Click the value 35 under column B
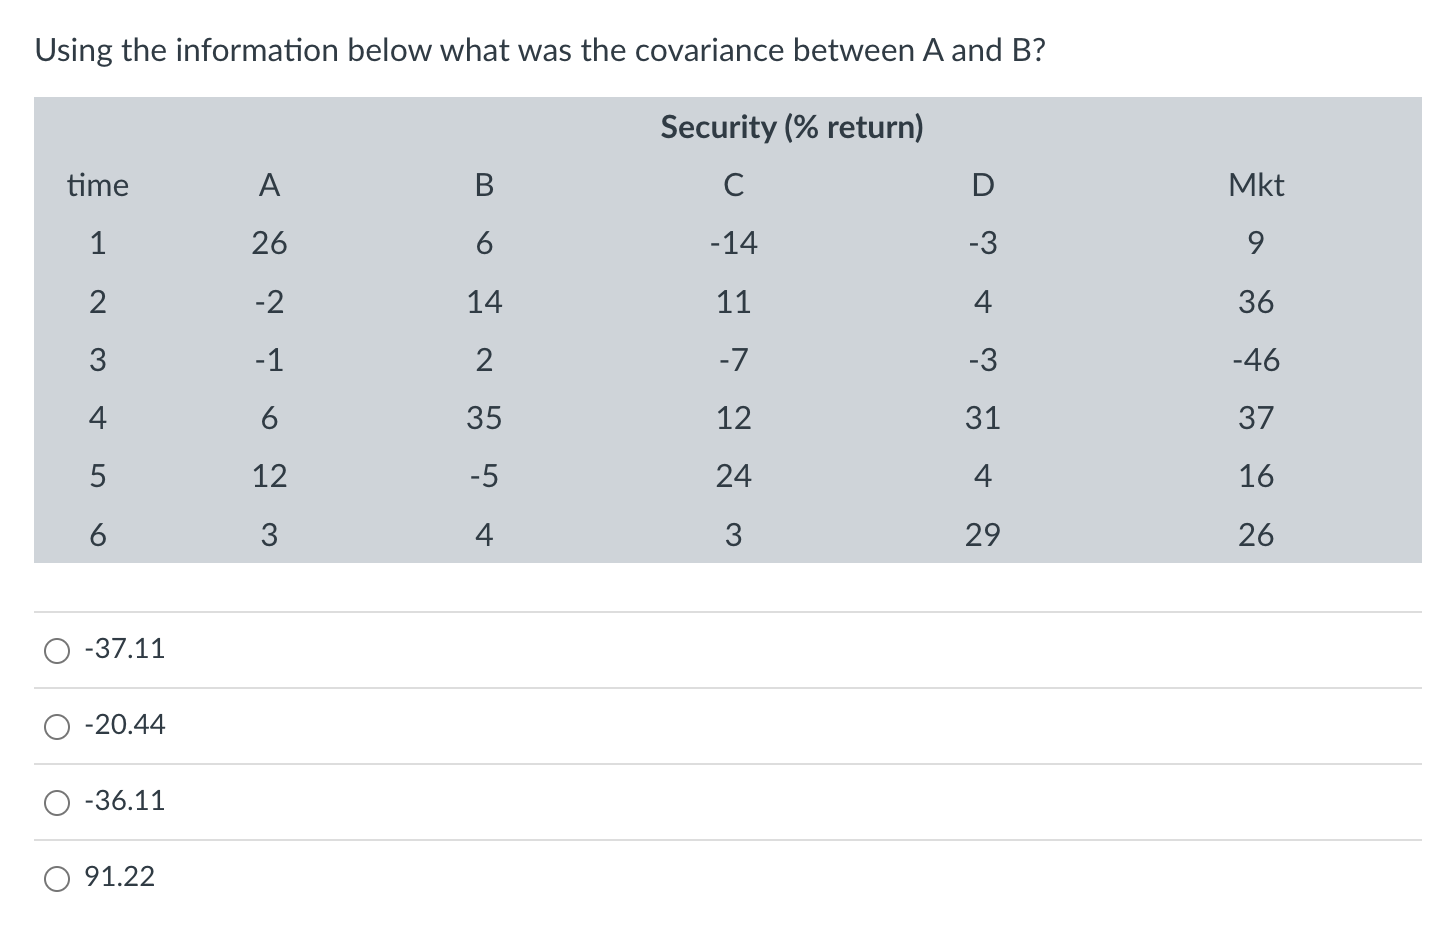This screenshot has width=1446, height=934. click(486, 418)
